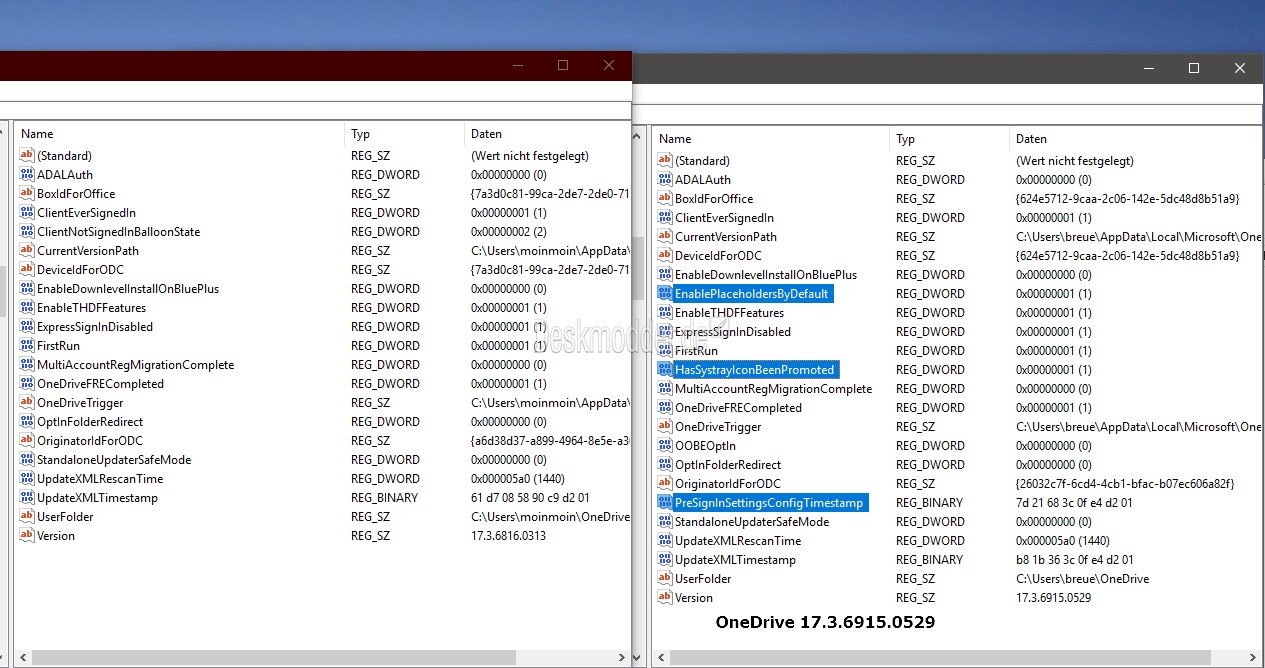Select the FirstRun value icon in the left window
This screenshot has width=1265, height=668.
point(26,345)
